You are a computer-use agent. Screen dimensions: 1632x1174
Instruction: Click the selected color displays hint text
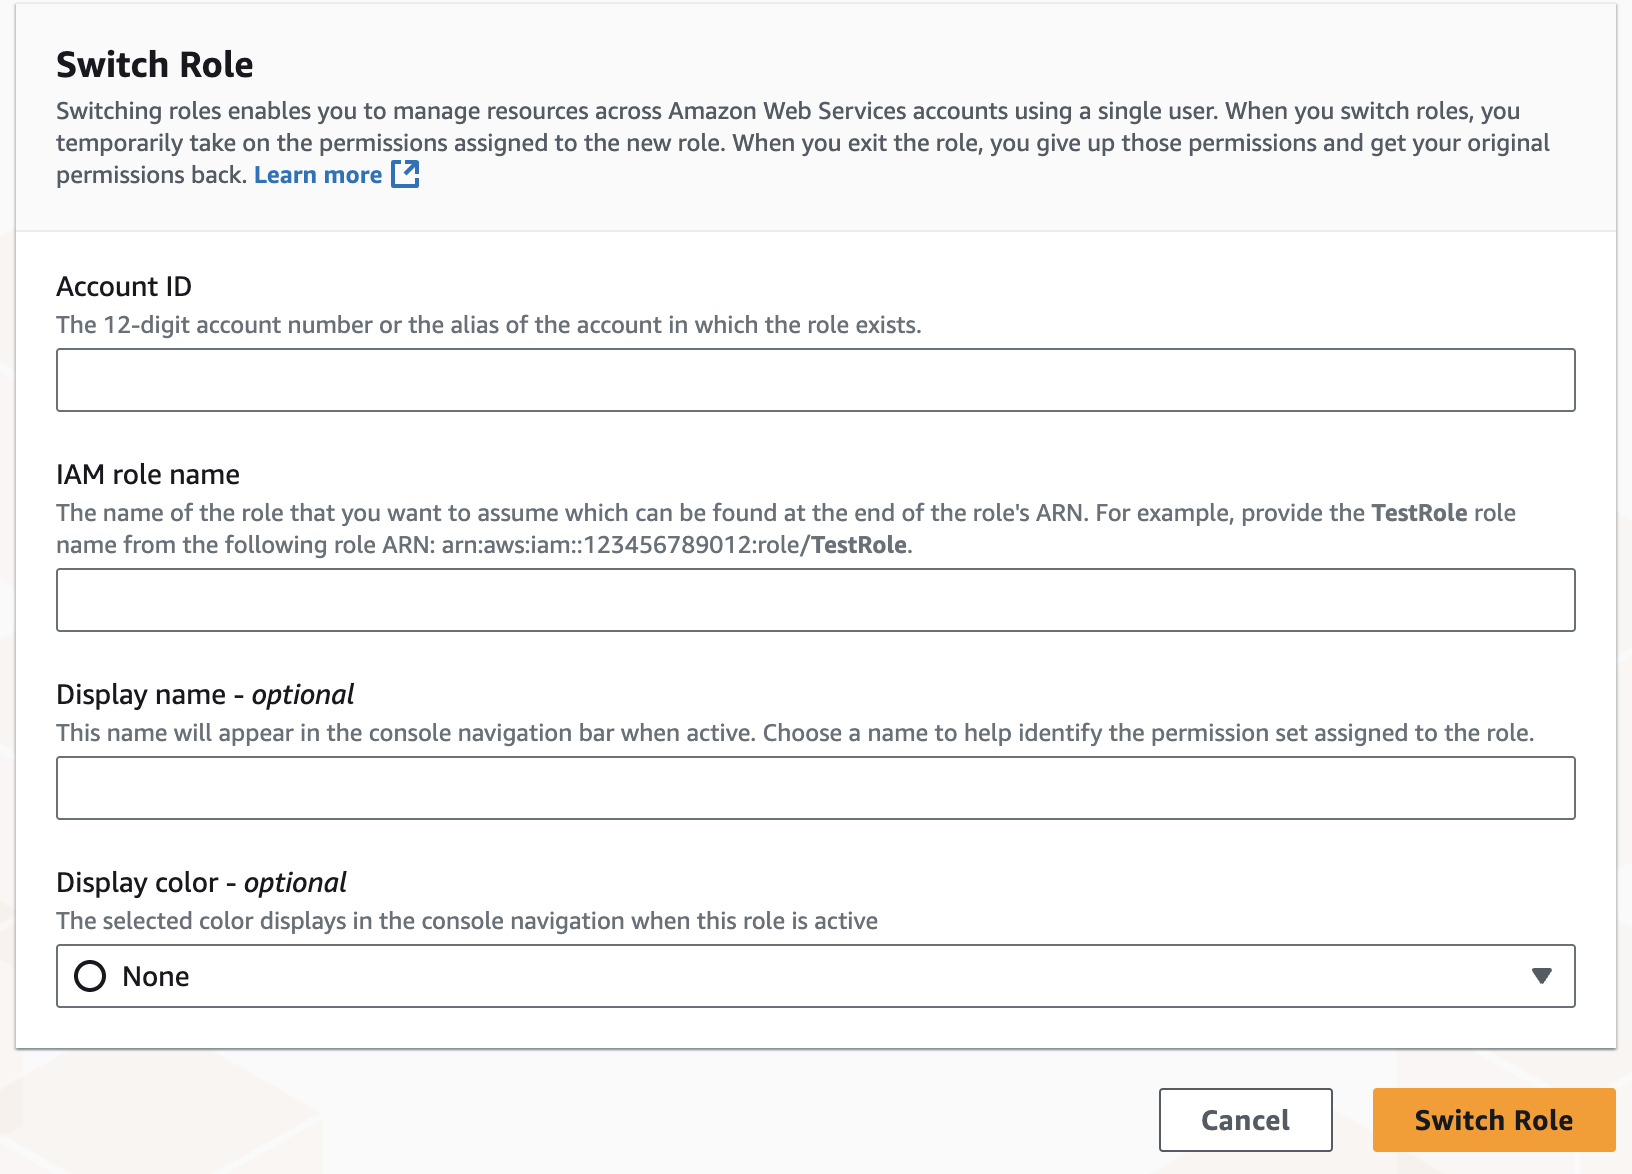(x=467, y=921)
